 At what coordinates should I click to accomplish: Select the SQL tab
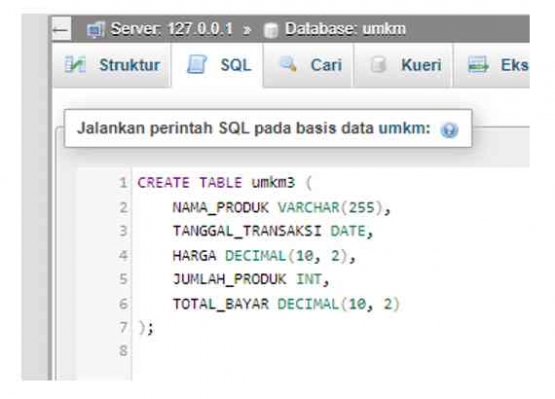(x=218, y=65)
